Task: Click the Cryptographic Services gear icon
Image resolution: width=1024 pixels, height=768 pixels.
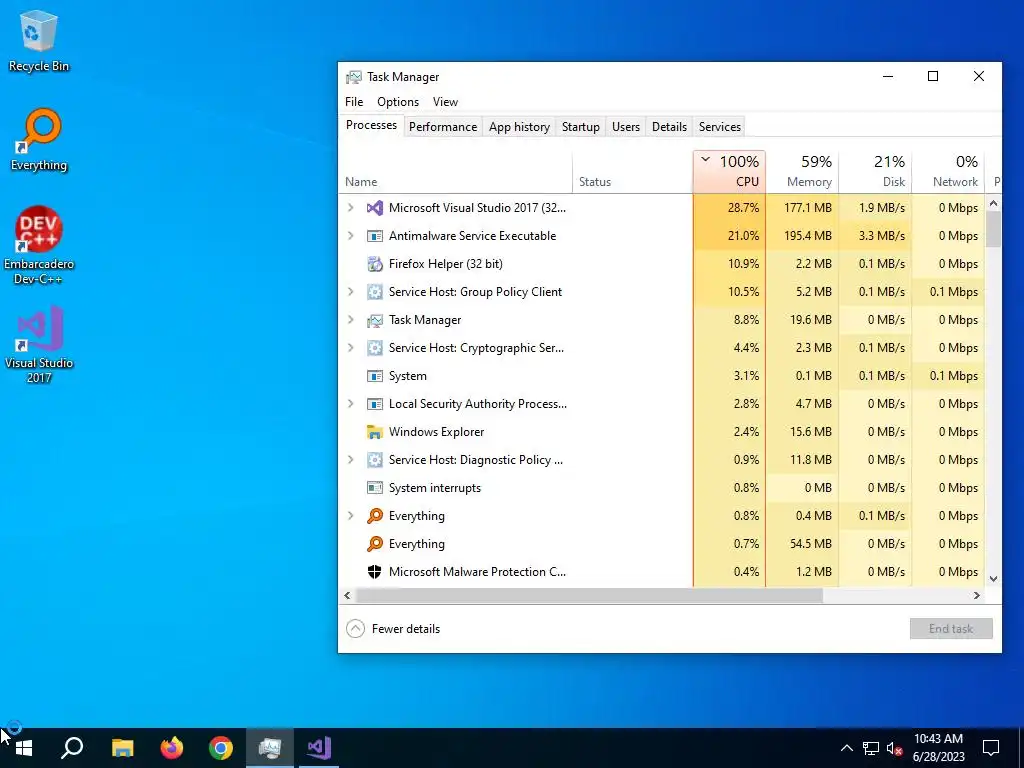Action: point(375,348)
